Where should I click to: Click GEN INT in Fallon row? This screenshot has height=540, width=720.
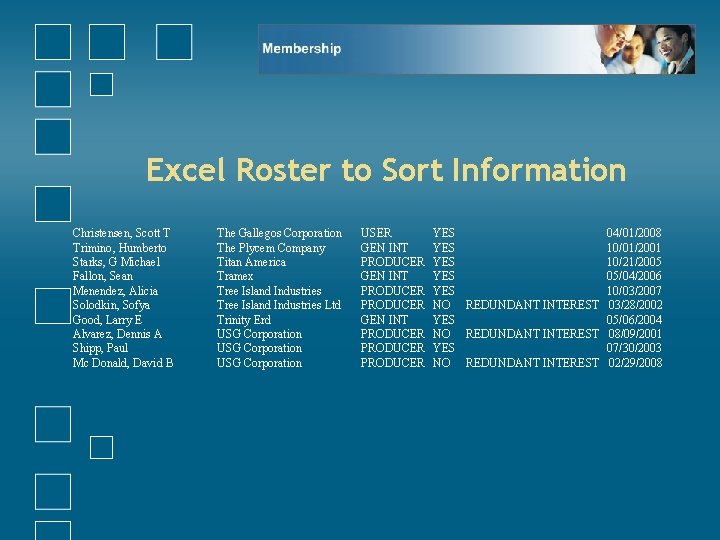click(x=384, y=276)
